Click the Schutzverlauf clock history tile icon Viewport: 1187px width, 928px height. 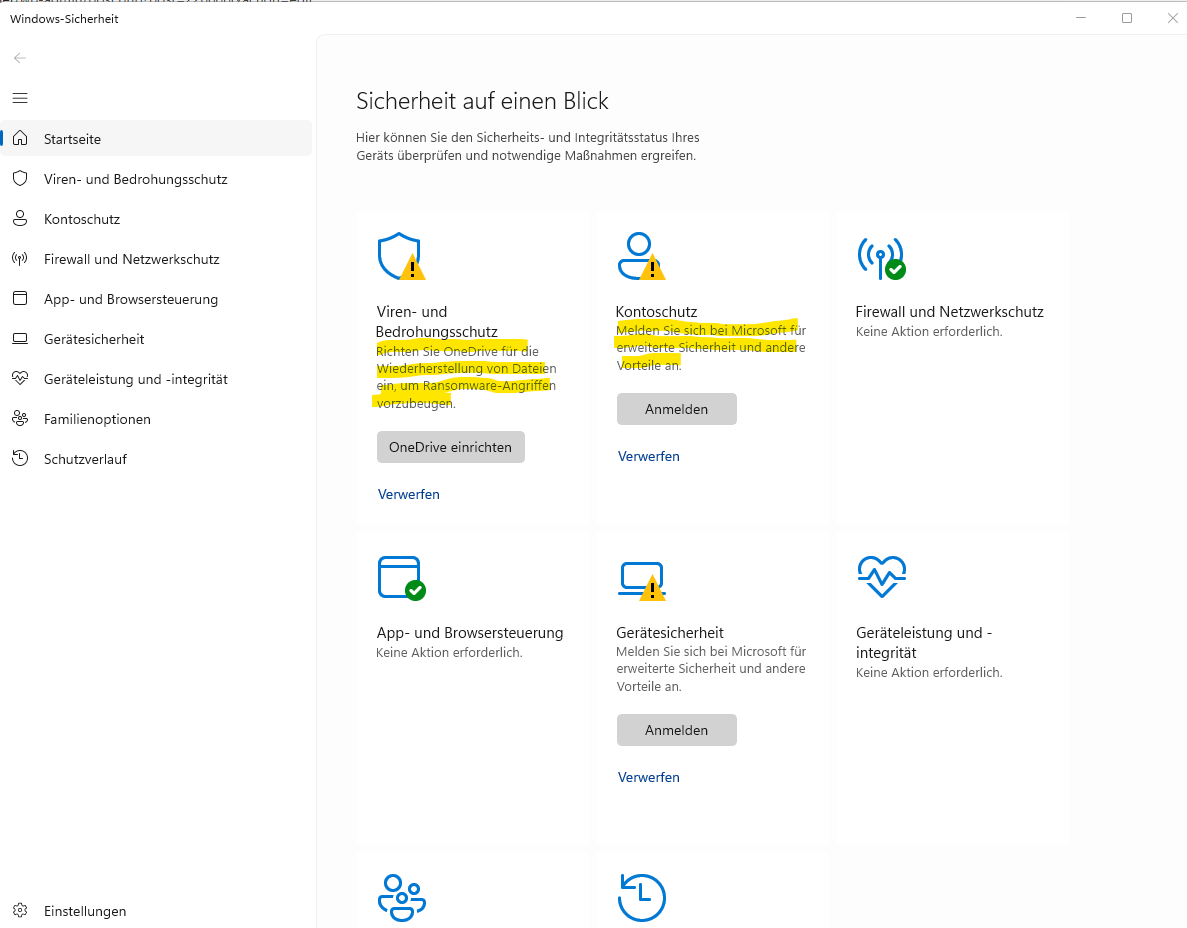641,897
